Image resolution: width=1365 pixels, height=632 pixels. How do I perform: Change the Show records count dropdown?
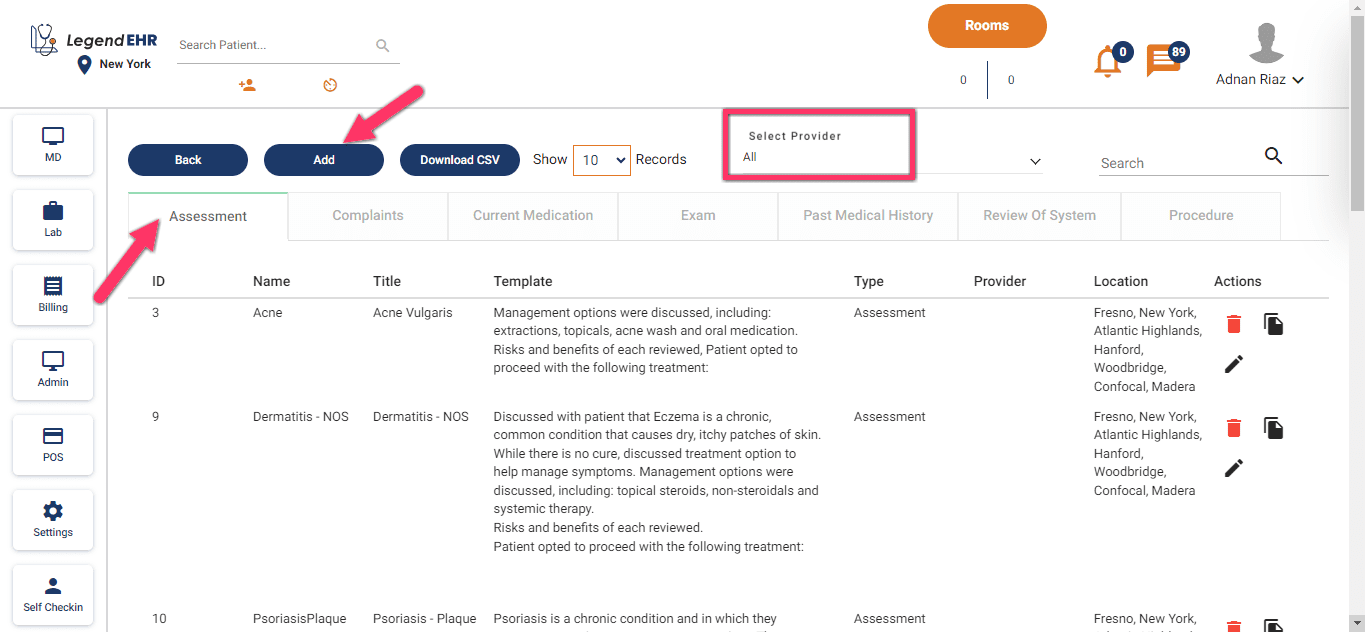point(601,159)
